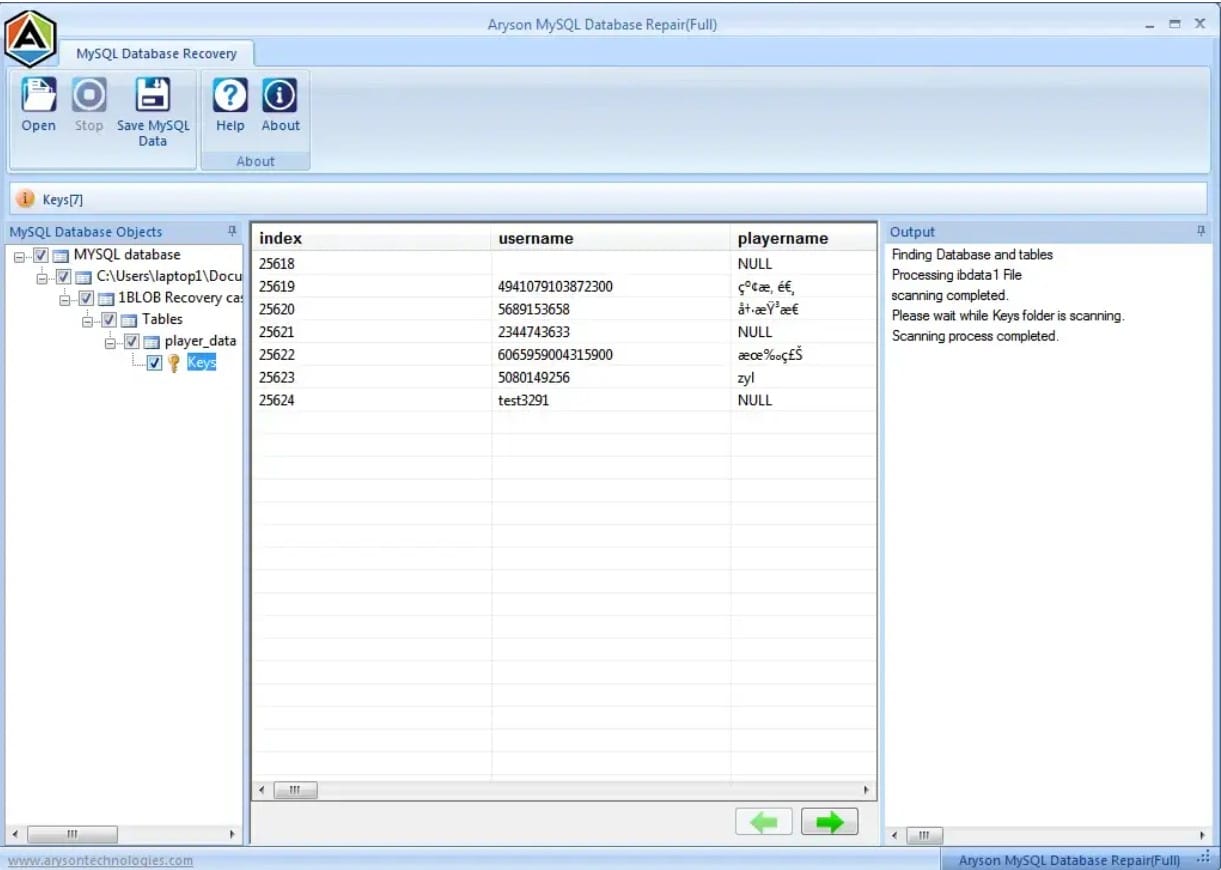Collapse the Tables tree node
The image size is (1221, 870).
point(88,320)
